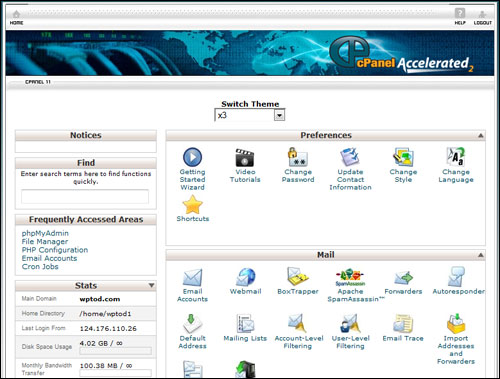Image resolution: width=500 pixels, height=379 pixels.
Task: Click the BoxTrapper text label
Action: [x=298, y=291]
